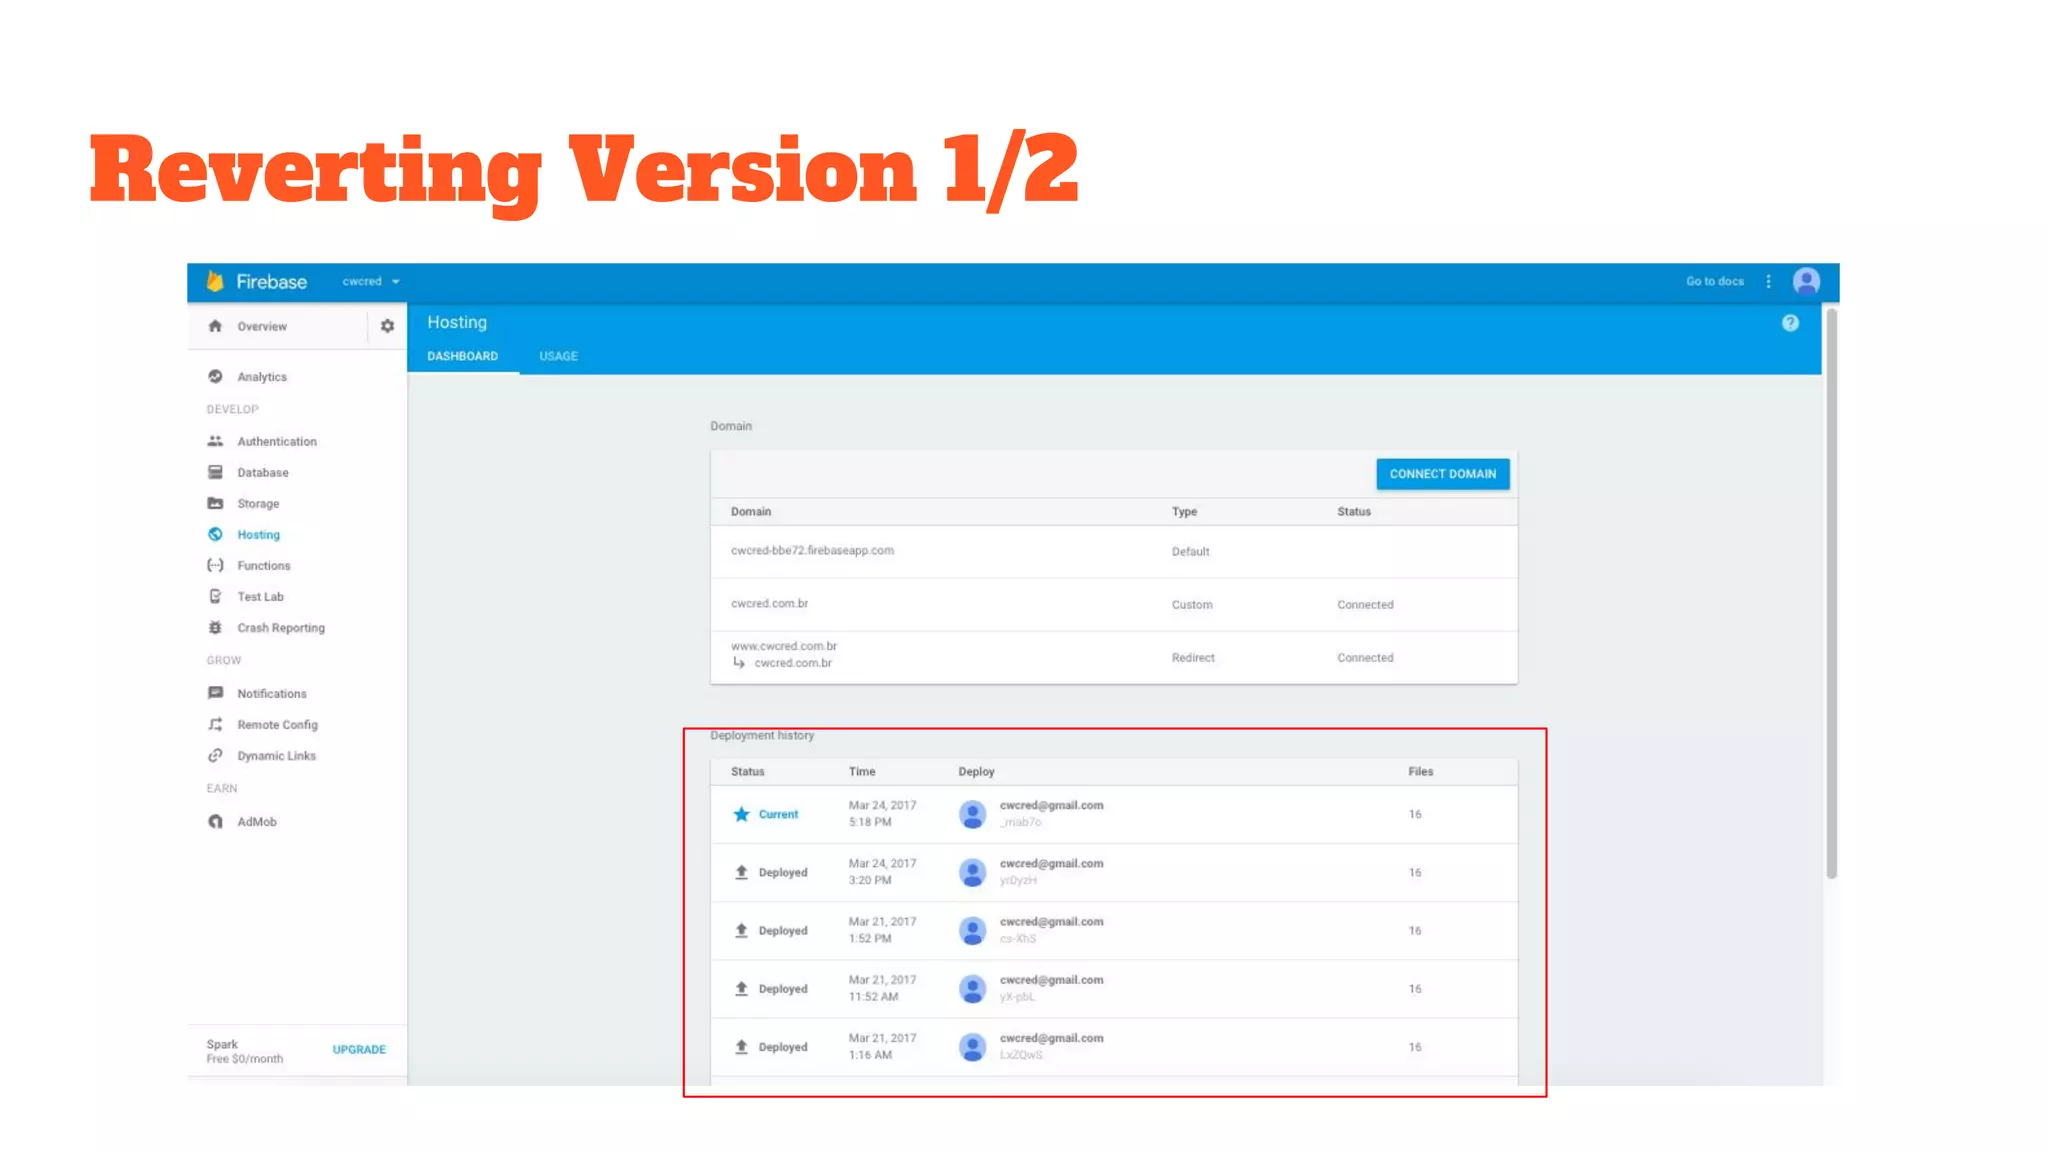2048x1152 pixels.
Task: Open Database section in sidebar
Action: 262,472
